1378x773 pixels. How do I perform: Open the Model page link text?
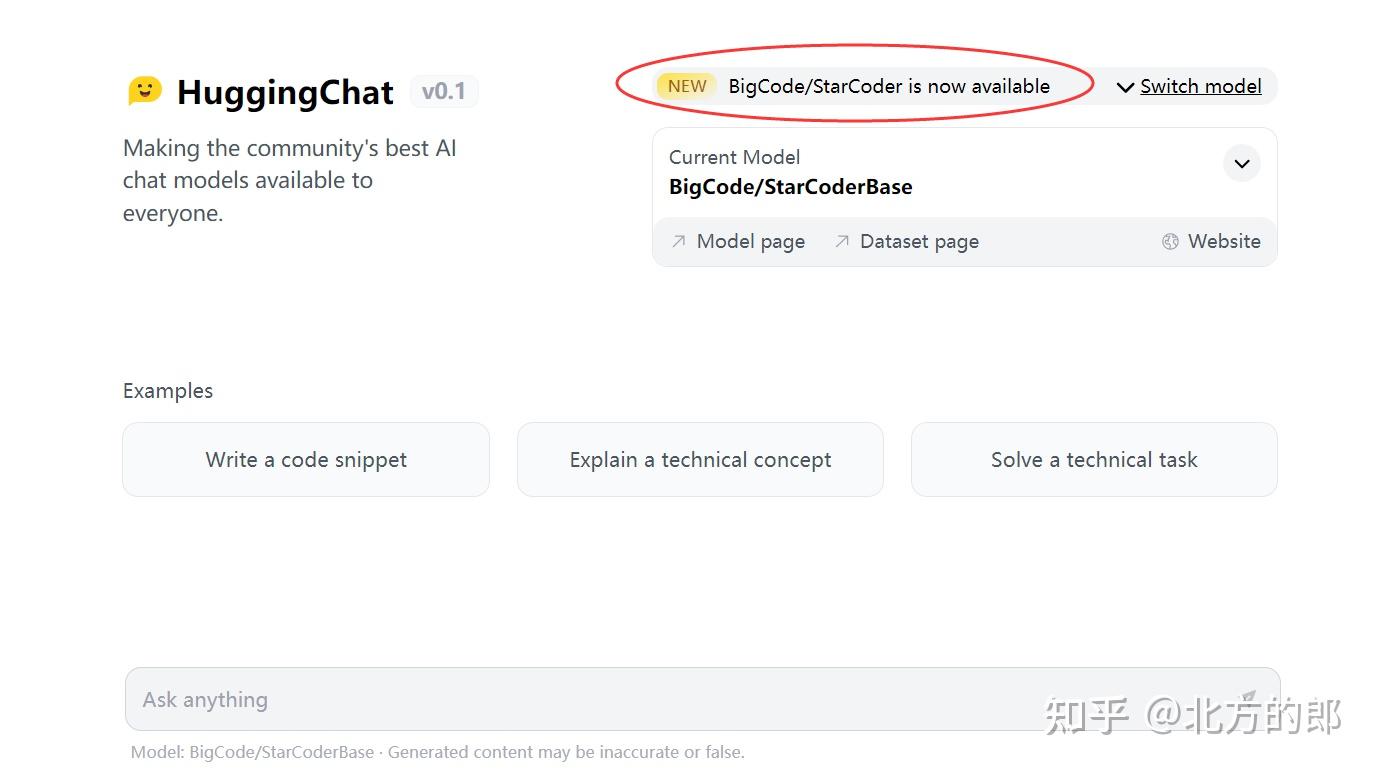click(x=750, y=241)
